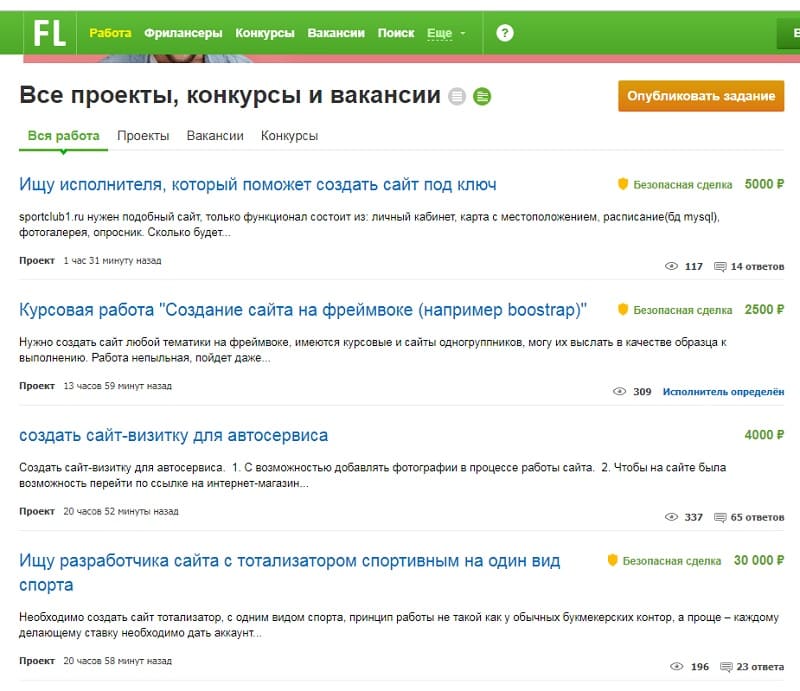
Task: Click the 4000 ₽ budget amount
Action: click(764, 435)
